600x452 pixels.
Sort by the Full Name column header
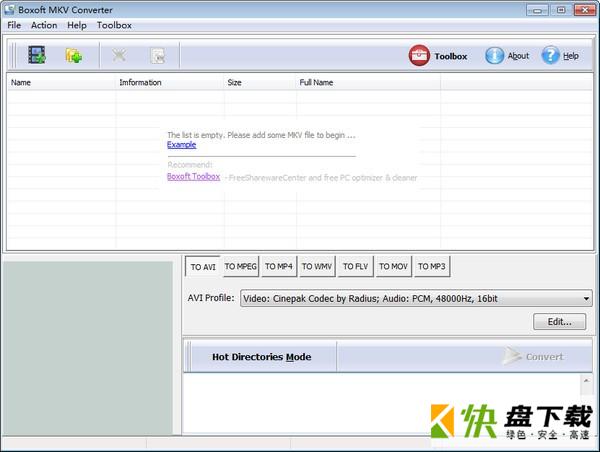[368, 82]
